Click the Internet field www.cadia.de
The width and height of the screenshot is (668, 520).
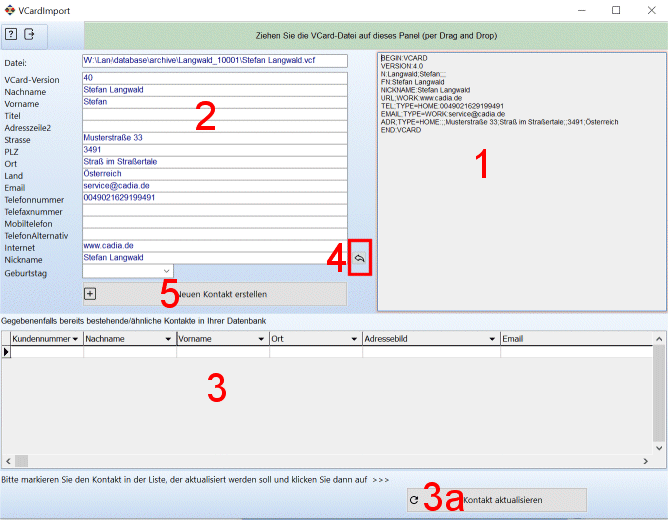tap(215, 246)
